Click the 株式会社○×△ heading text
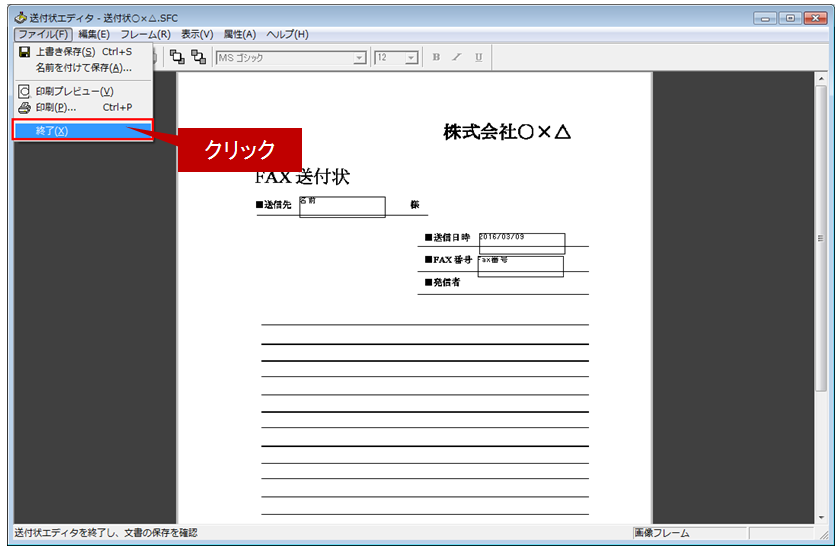 (507, 132)
